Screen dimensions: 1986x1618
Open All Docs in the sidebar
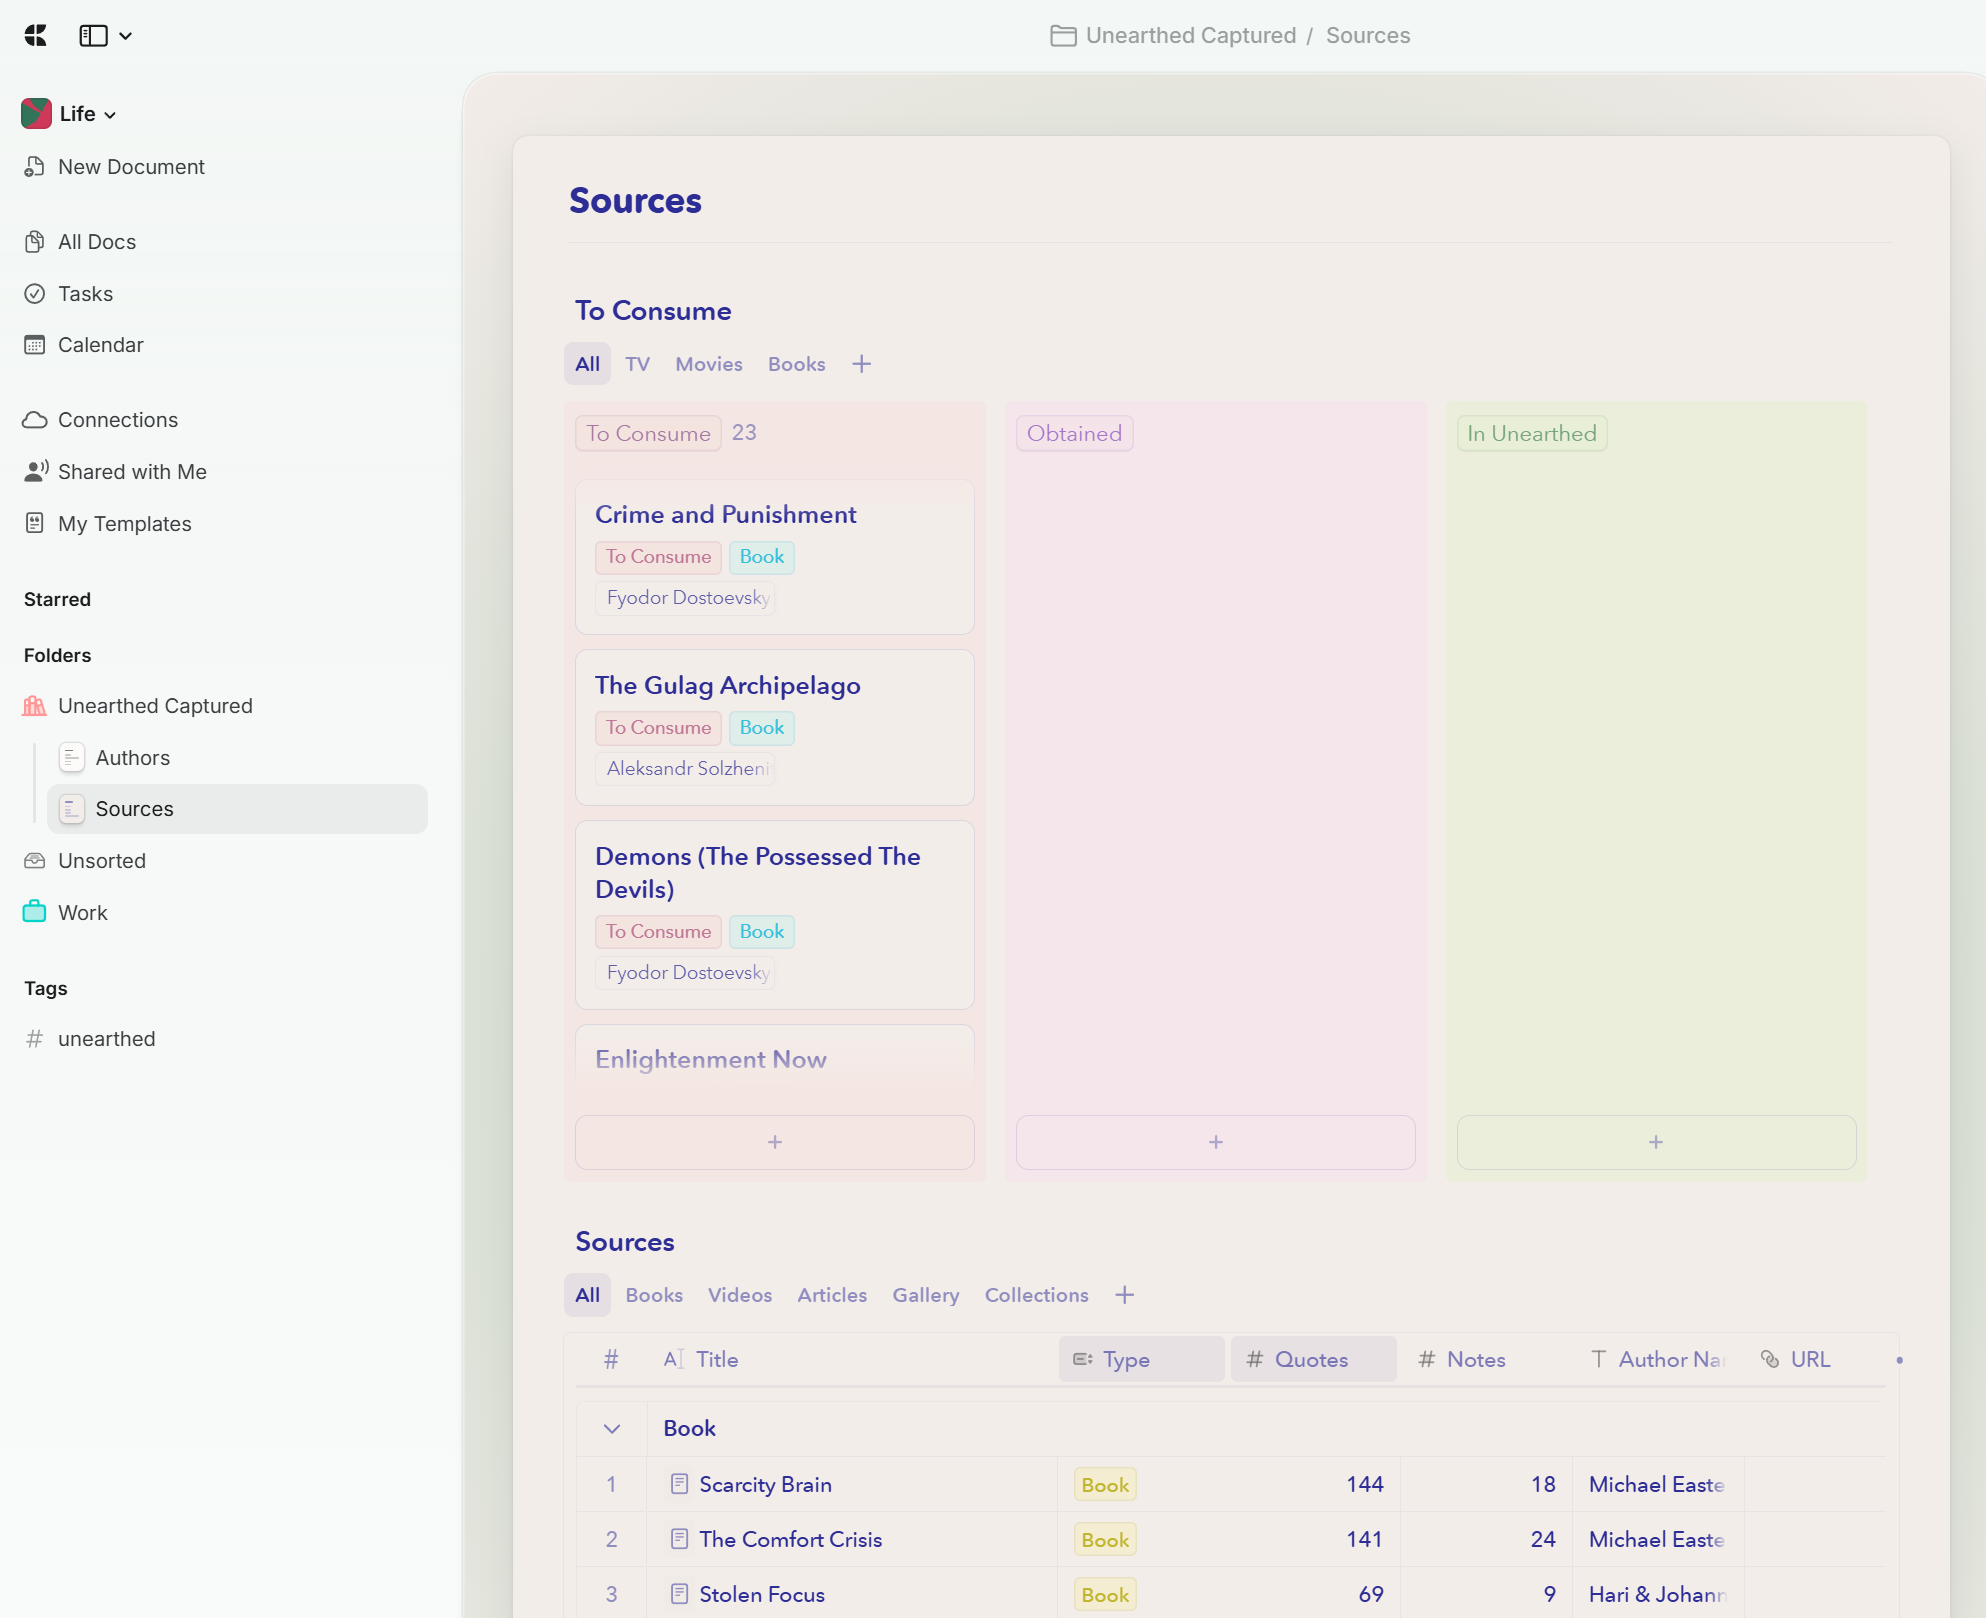coord(97,242)
